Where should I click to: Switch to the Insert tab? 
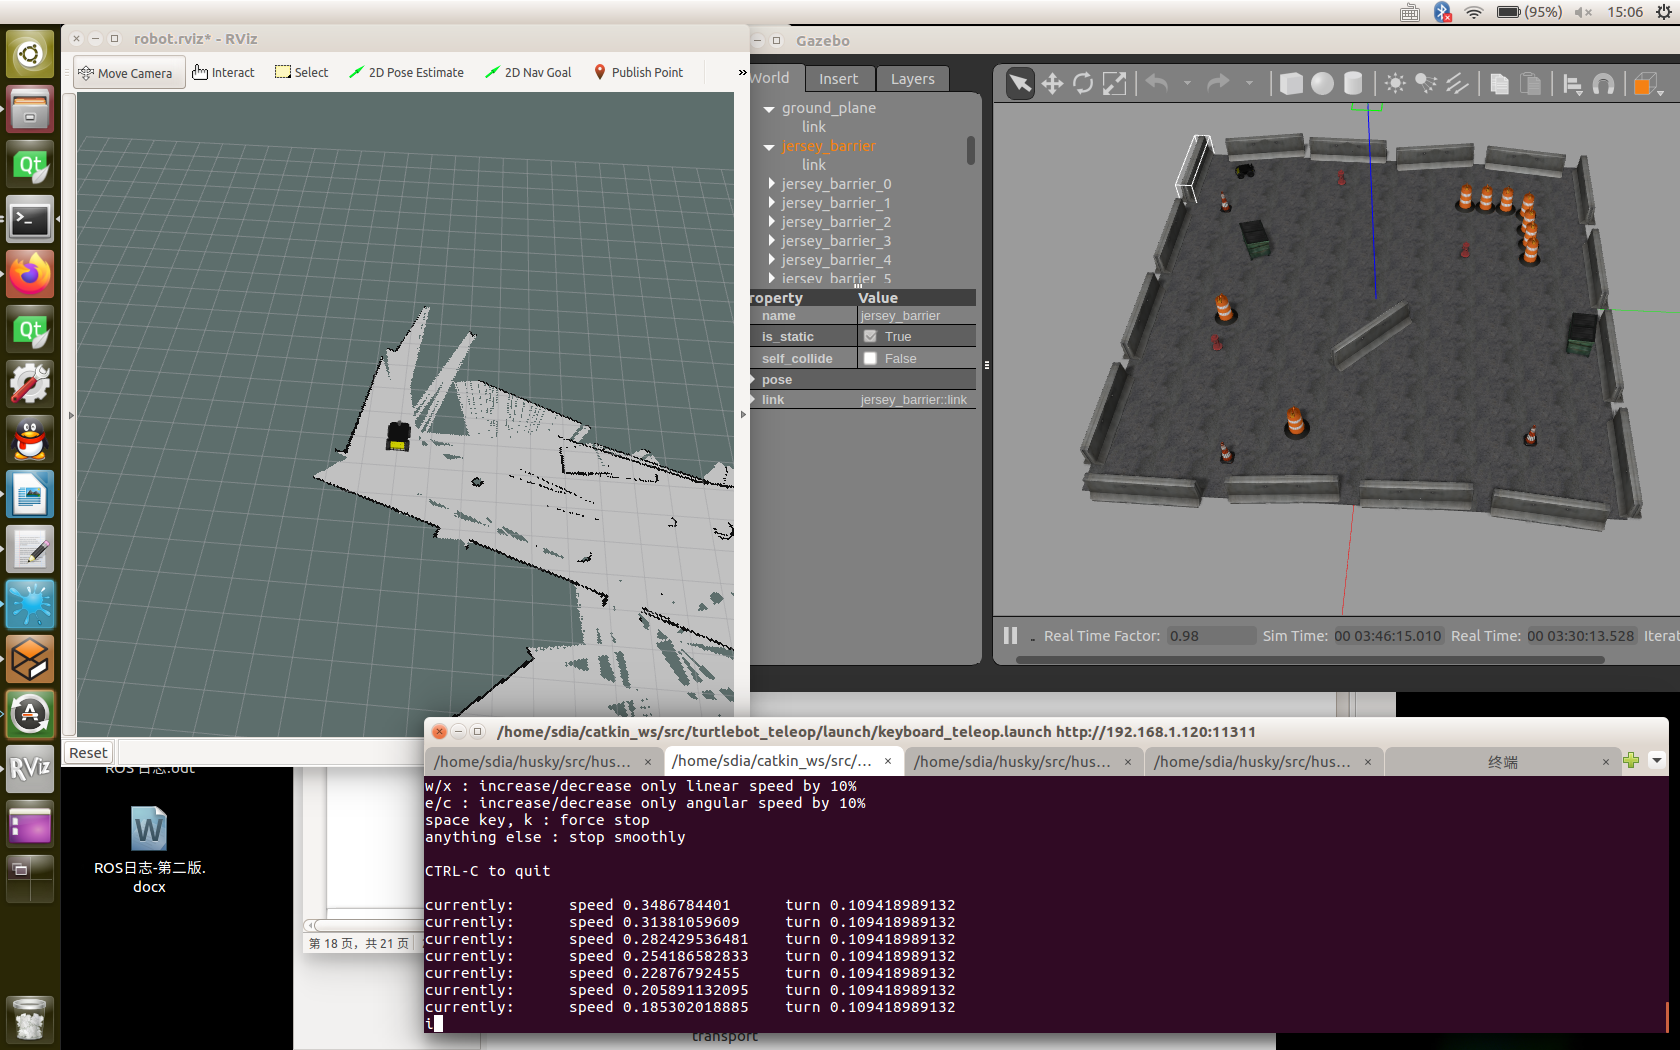click(838, 79)
